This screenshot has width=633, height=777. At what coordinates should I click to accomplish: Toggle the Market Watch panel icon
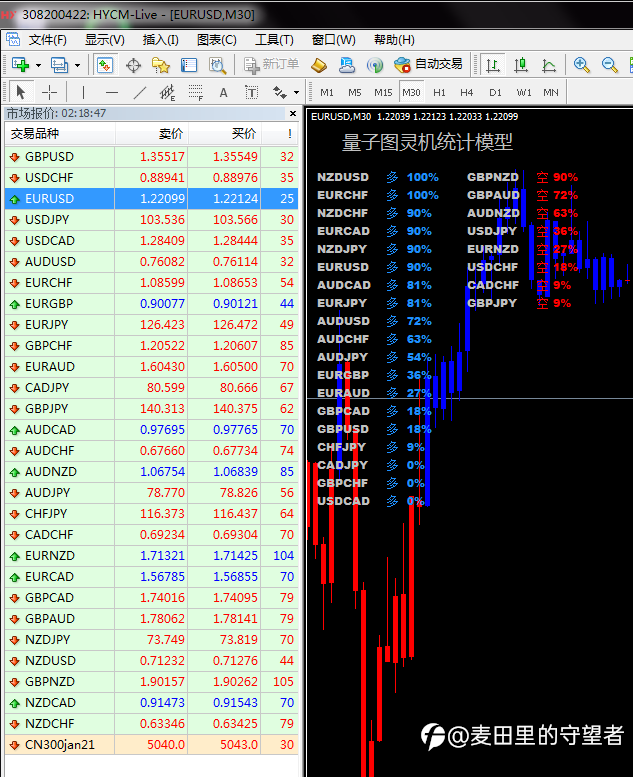point(105,65)
